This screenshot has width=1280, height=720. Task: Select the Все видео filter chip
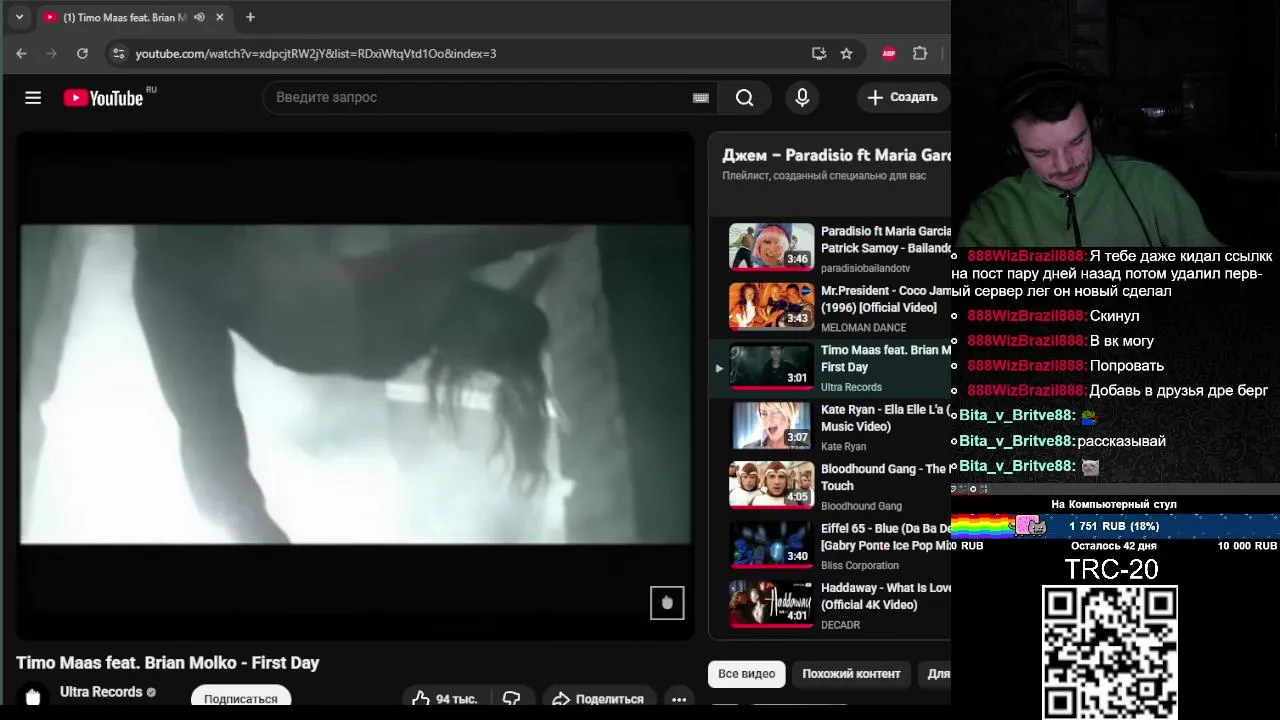coord(746,674)
